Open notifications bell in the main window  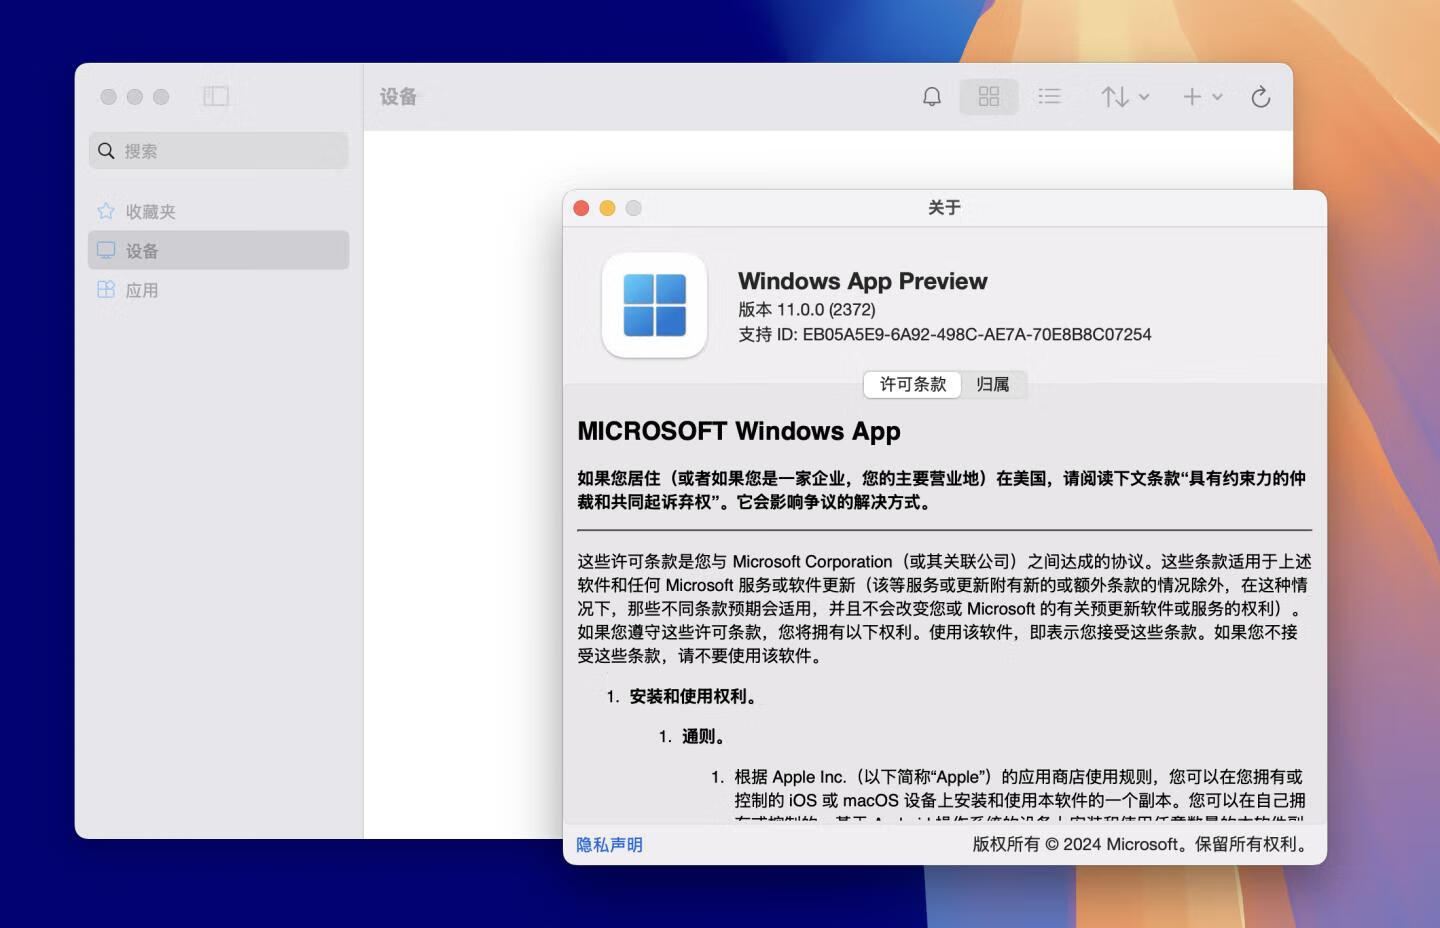point(931,96)
